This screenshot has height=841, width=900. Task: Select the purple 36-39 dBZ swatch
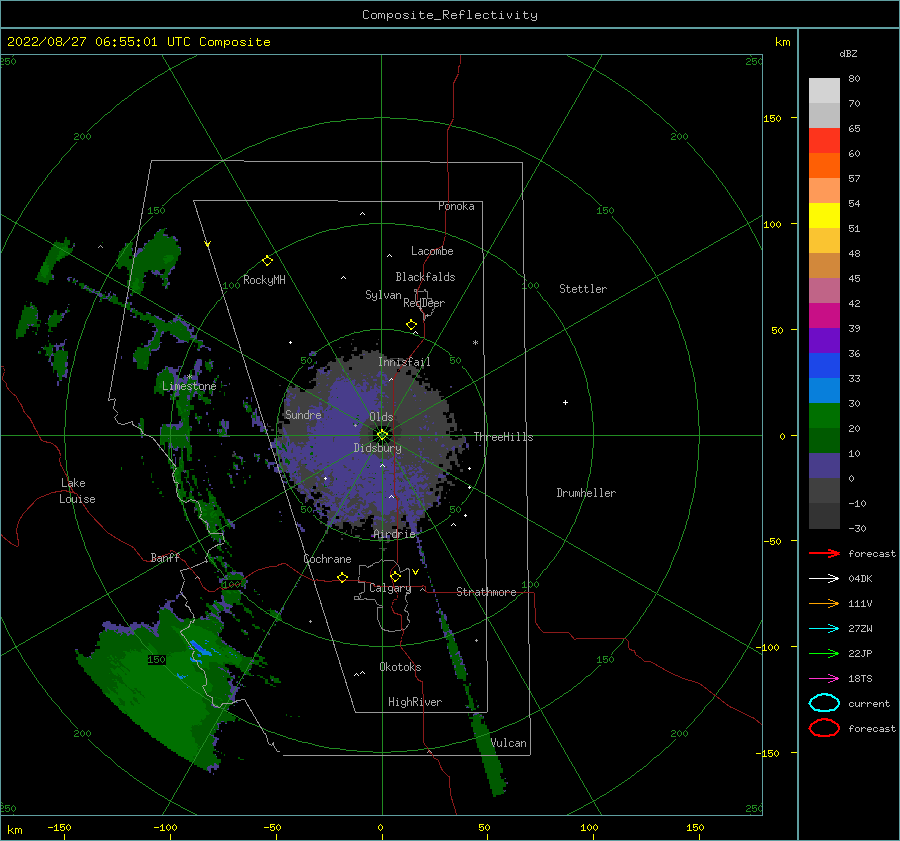(x=824, y=340)
